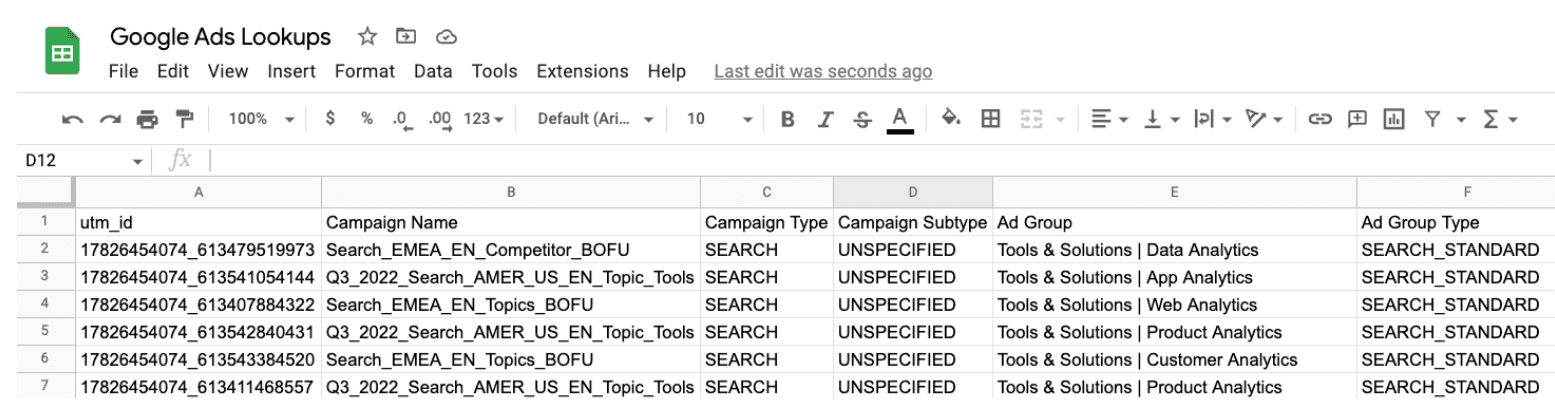Open the fill color bucket
This screenshot has width=1555, height=414.
(951, 119)
